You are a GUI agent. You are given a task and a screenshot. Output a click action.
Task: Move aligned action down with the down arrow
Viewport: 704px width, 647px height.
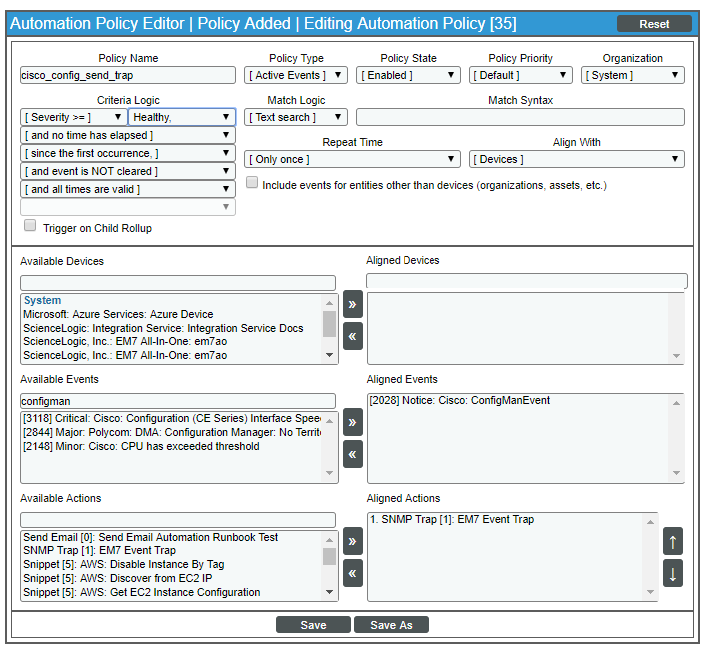pos(673,574)
